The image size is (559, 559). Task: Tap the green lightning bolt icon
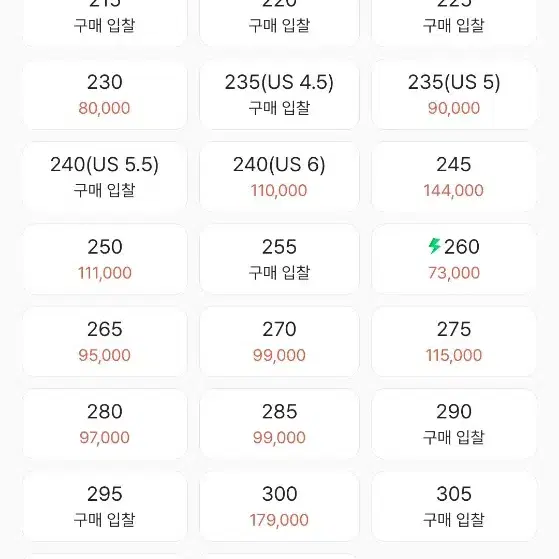point(434,246)
